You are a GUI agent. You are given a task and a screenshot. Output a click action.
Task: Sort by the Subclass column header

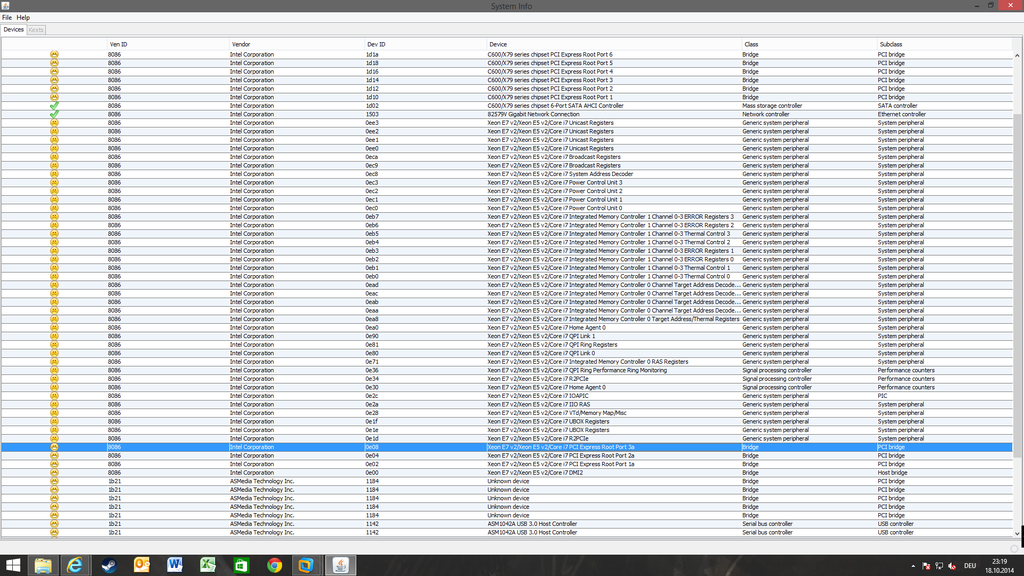tap(944, 44)
